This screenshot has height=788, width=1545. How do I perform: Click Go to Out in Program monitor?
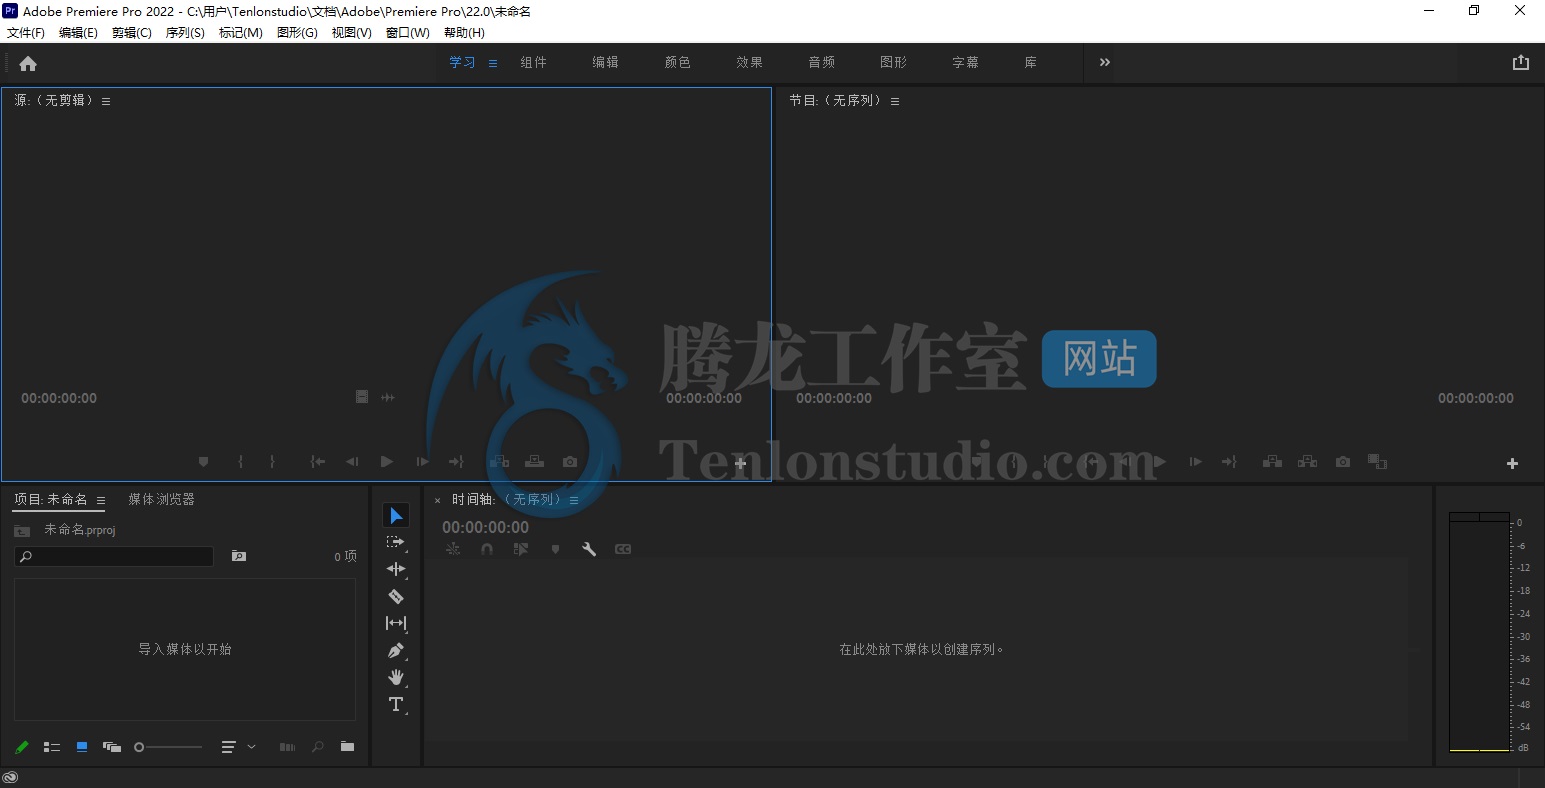click(1230, 461)
